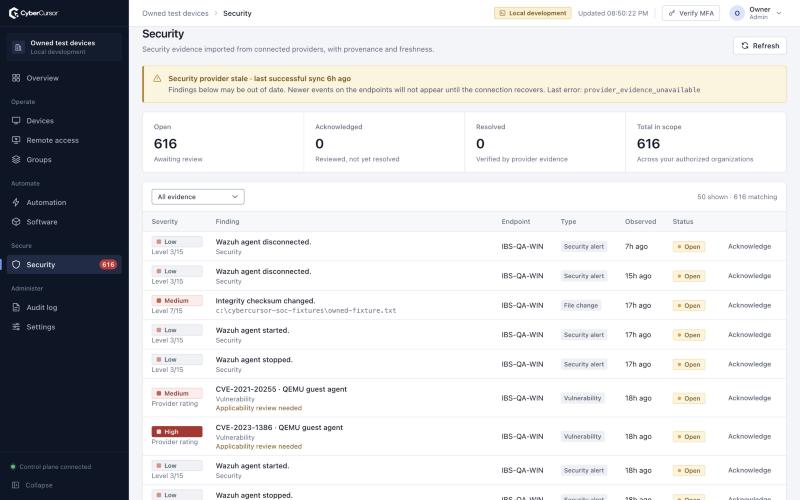Click CVE-2023-1386 QEMU guest agent title

point(279,428)
